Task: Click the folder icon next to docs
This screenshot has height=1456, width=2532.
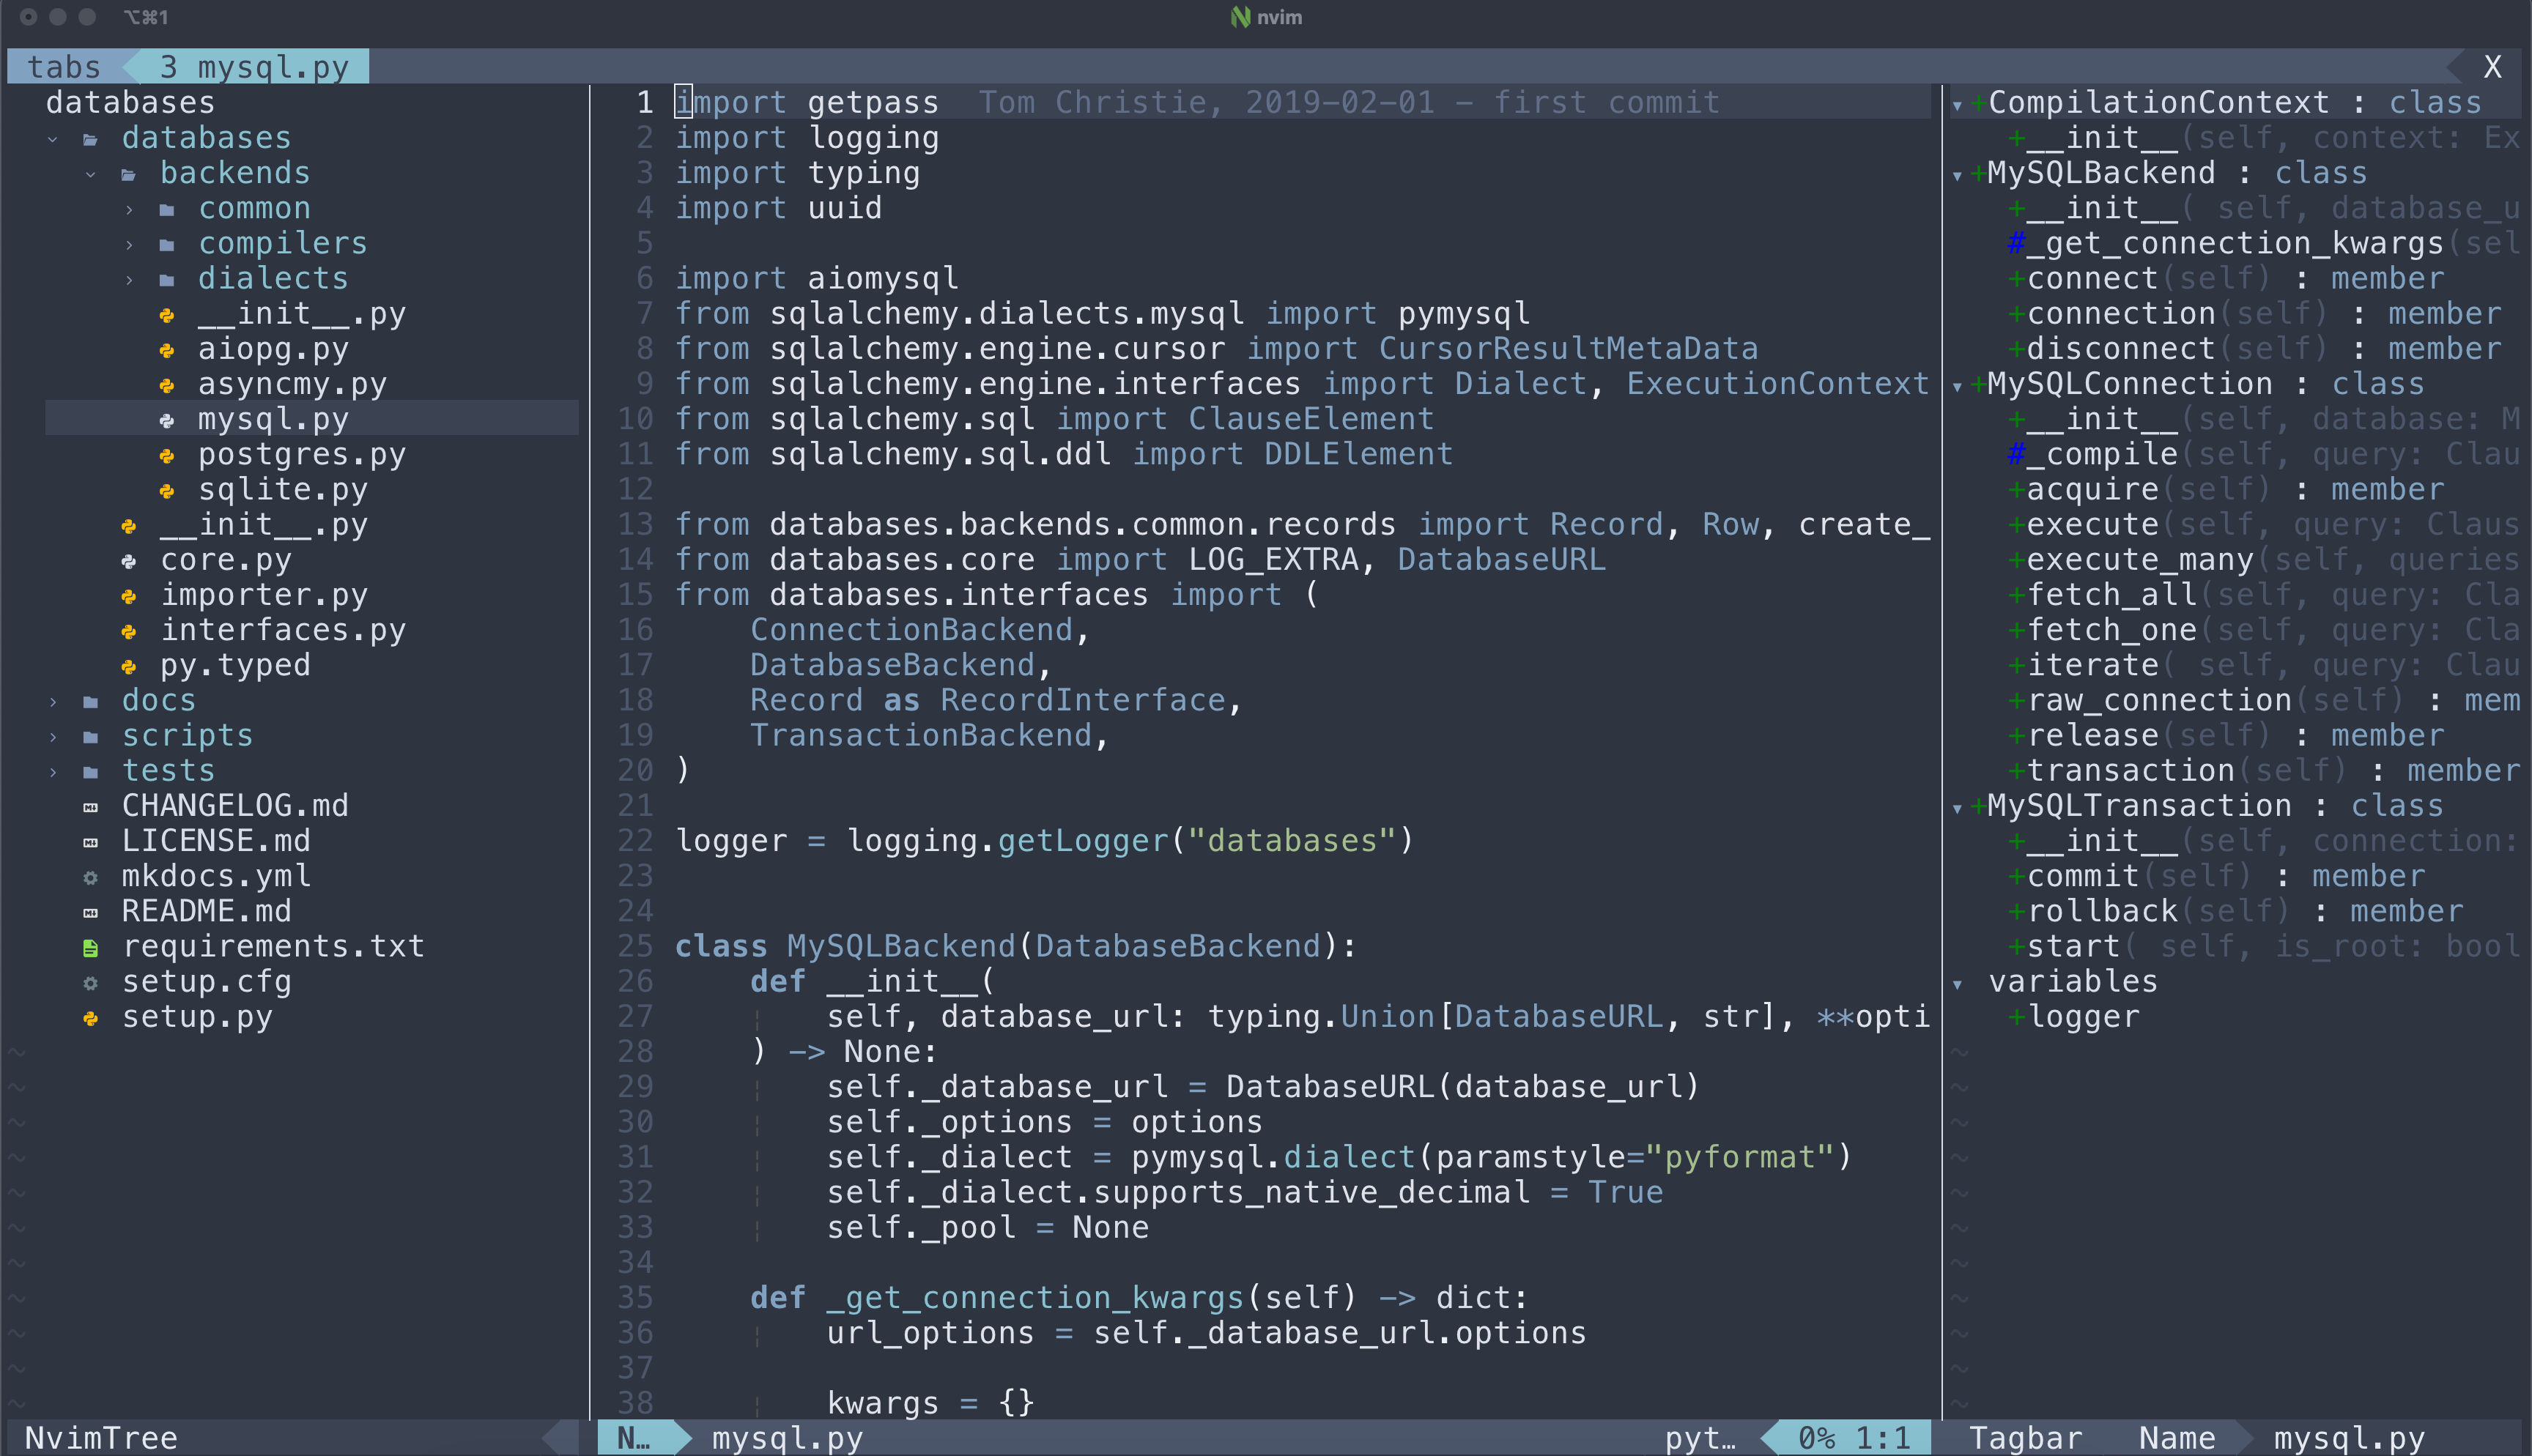Action: 91,701
